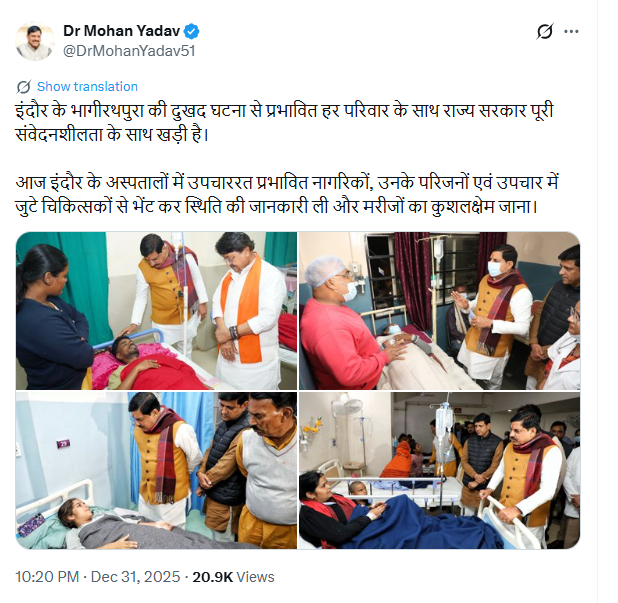Image resolution: width=618 pixels, height=603 pixels.
Task: Click the man in orange scarf in photo
Action: pyautogui.click(x=246, y=311)
